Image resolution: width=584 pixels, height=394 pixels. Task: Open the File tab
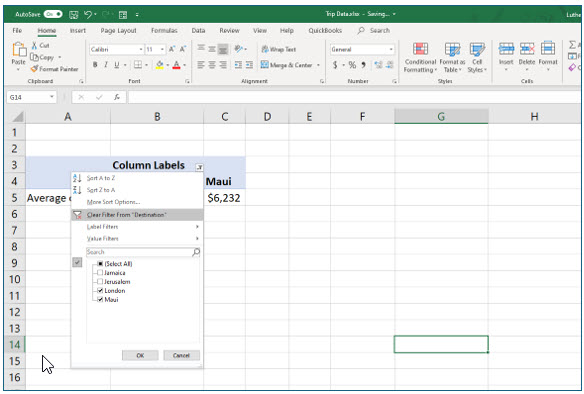(x=17, y=31)
